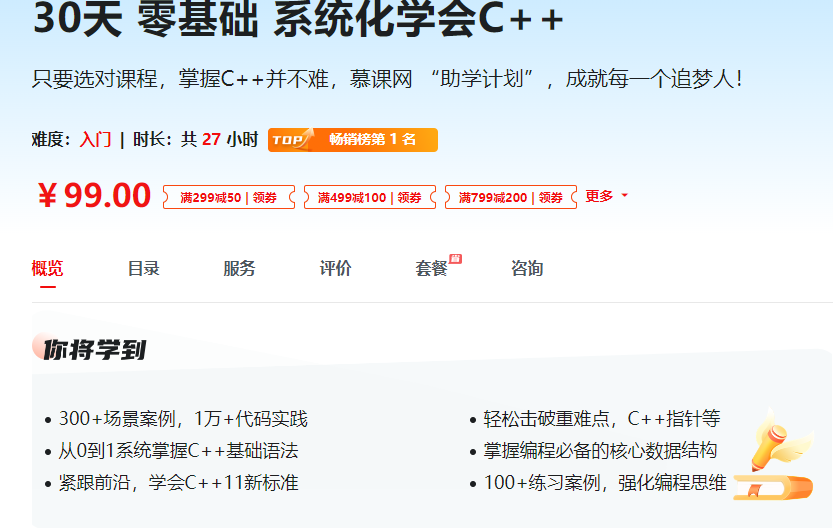
Task: Click the subtitle mentioning 慕课网 助学计划
Action: click(387, 79)
